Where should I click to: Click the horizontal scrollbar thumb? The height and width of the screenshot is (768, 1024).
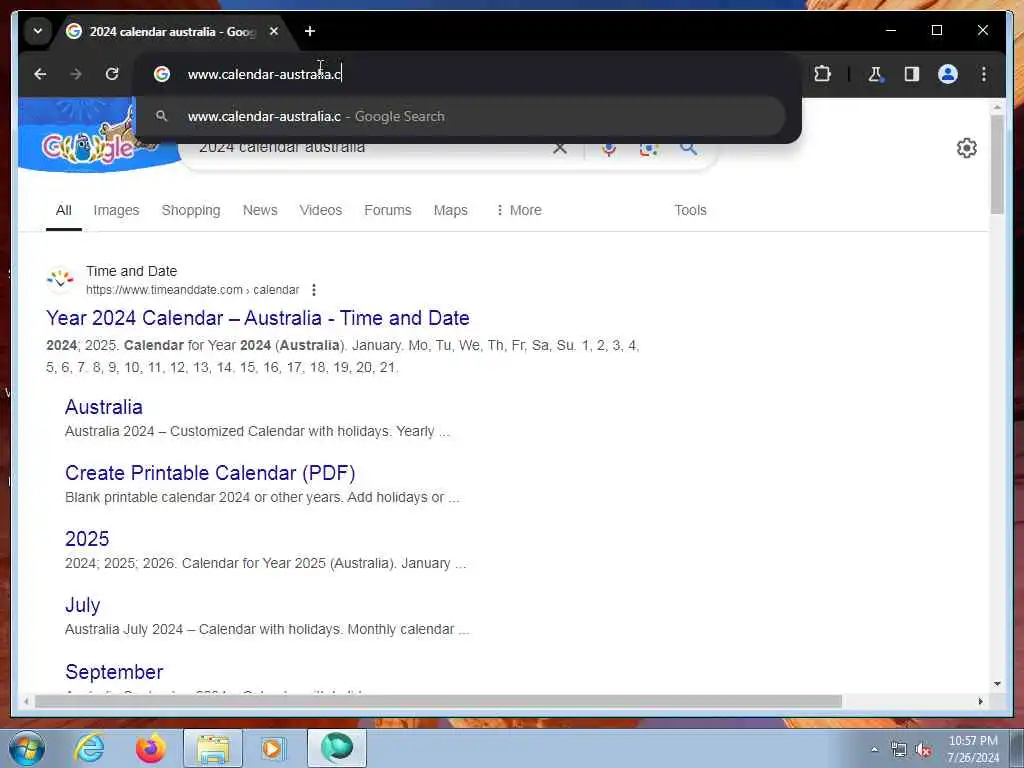coord(438,701)
